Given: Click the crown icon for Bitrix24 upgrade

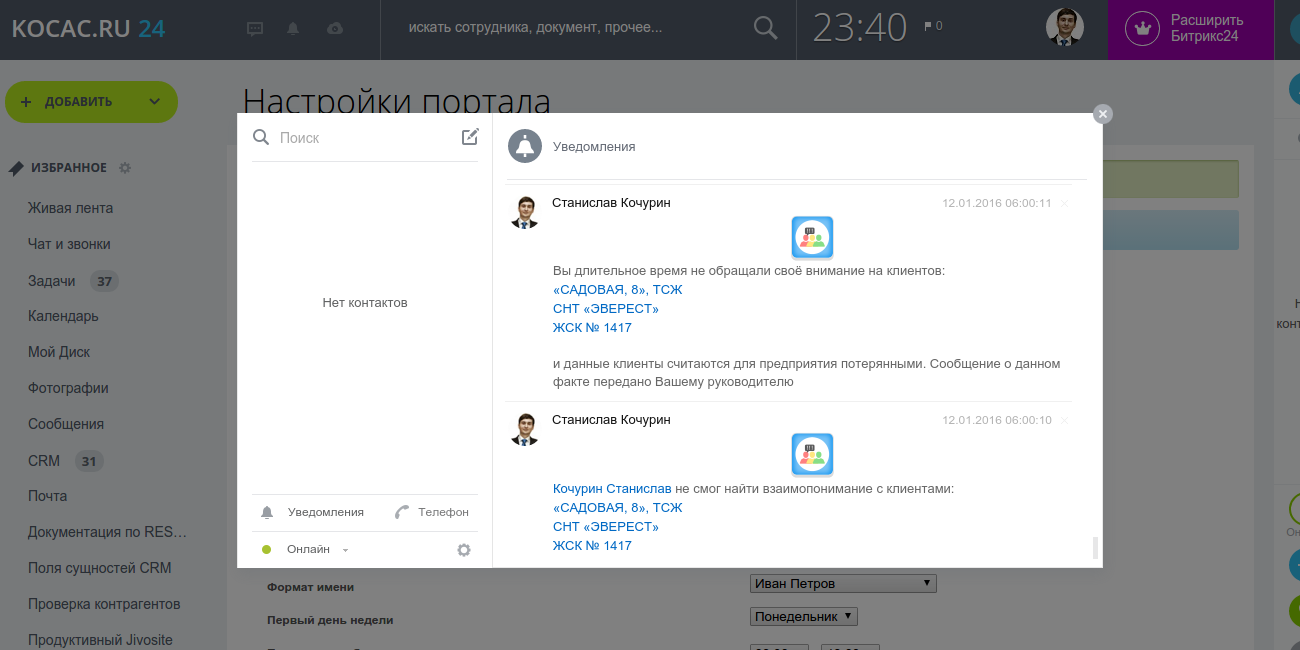Looking at the screenshot, I should 1142,28.
